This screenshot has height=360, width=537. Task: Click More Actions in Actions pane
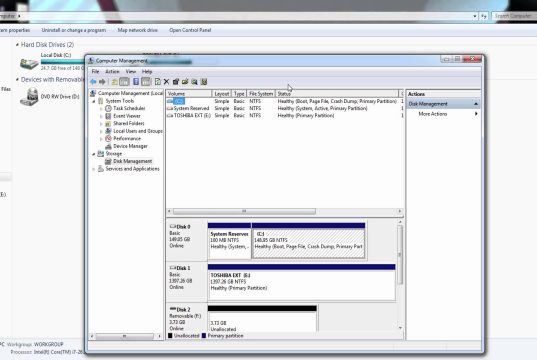click(x=433, y=114)
